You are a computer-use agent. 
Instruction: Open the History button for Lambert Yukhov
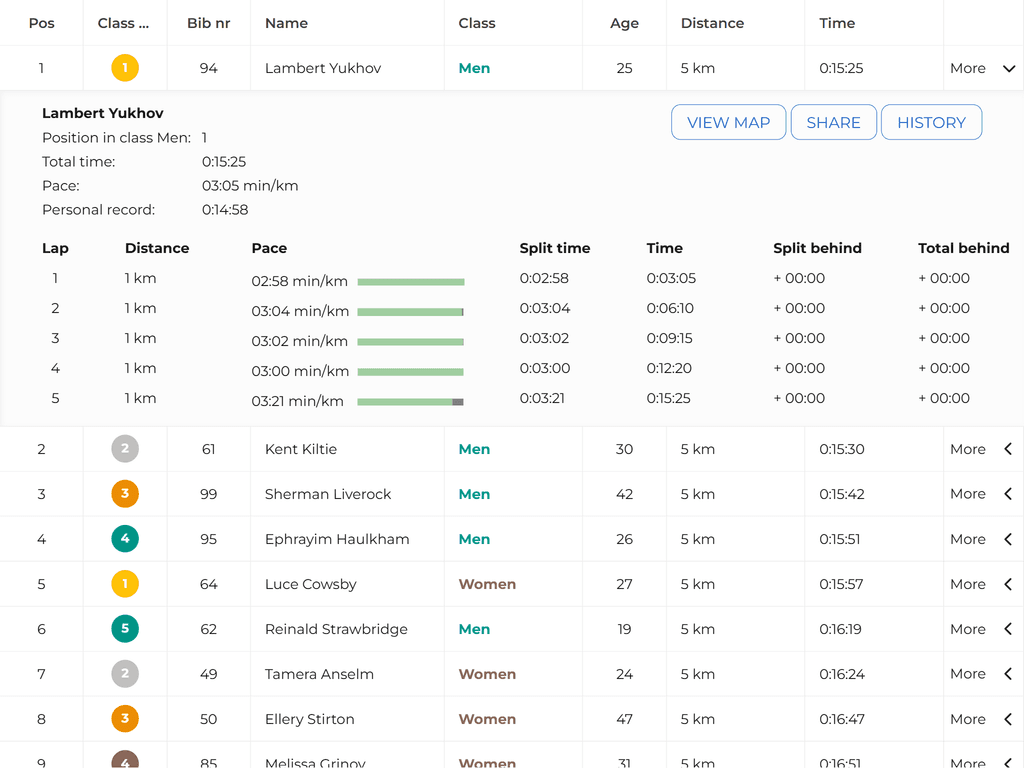[931, 122]
